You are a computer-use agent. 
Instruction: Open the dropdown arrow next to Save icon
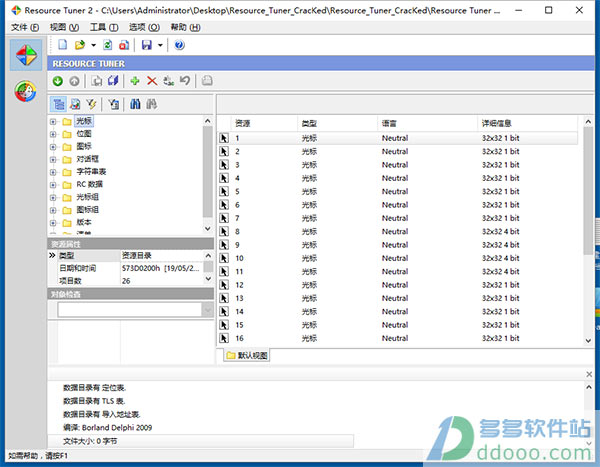tap(160, 45)
